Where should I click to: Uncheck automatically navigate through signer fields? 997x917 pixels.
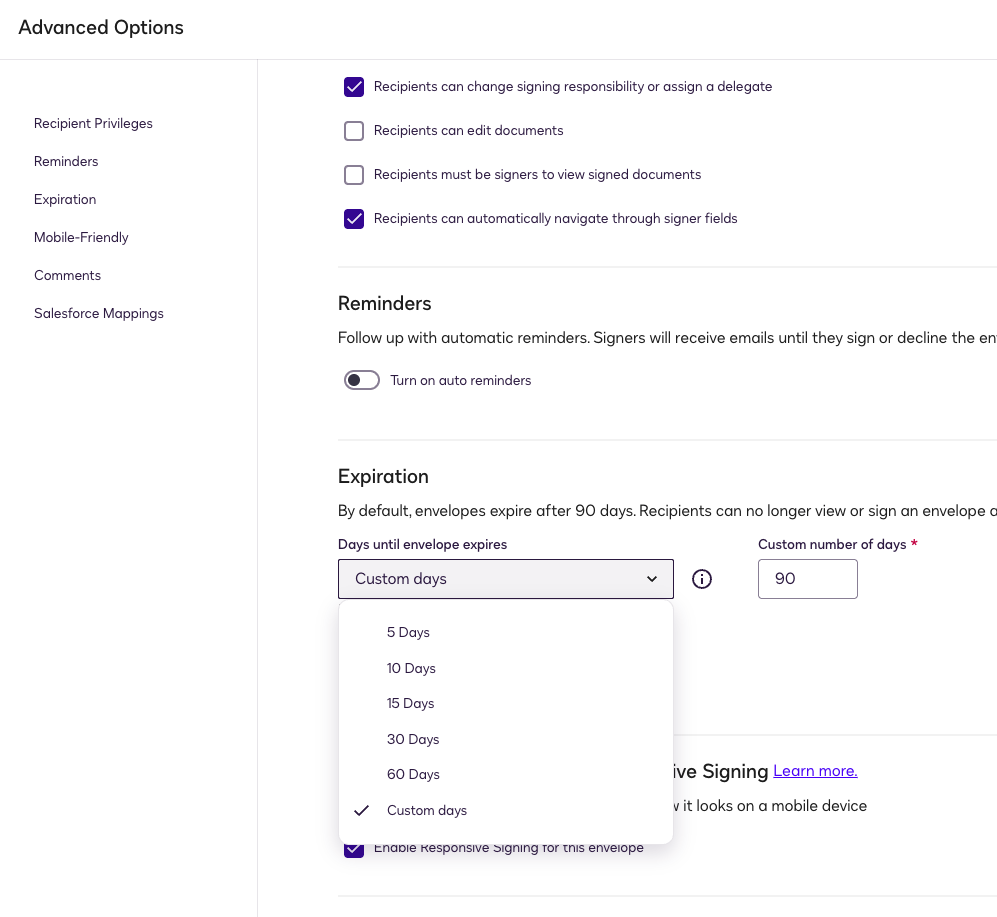pyautogui.click(x=354, y=219)
